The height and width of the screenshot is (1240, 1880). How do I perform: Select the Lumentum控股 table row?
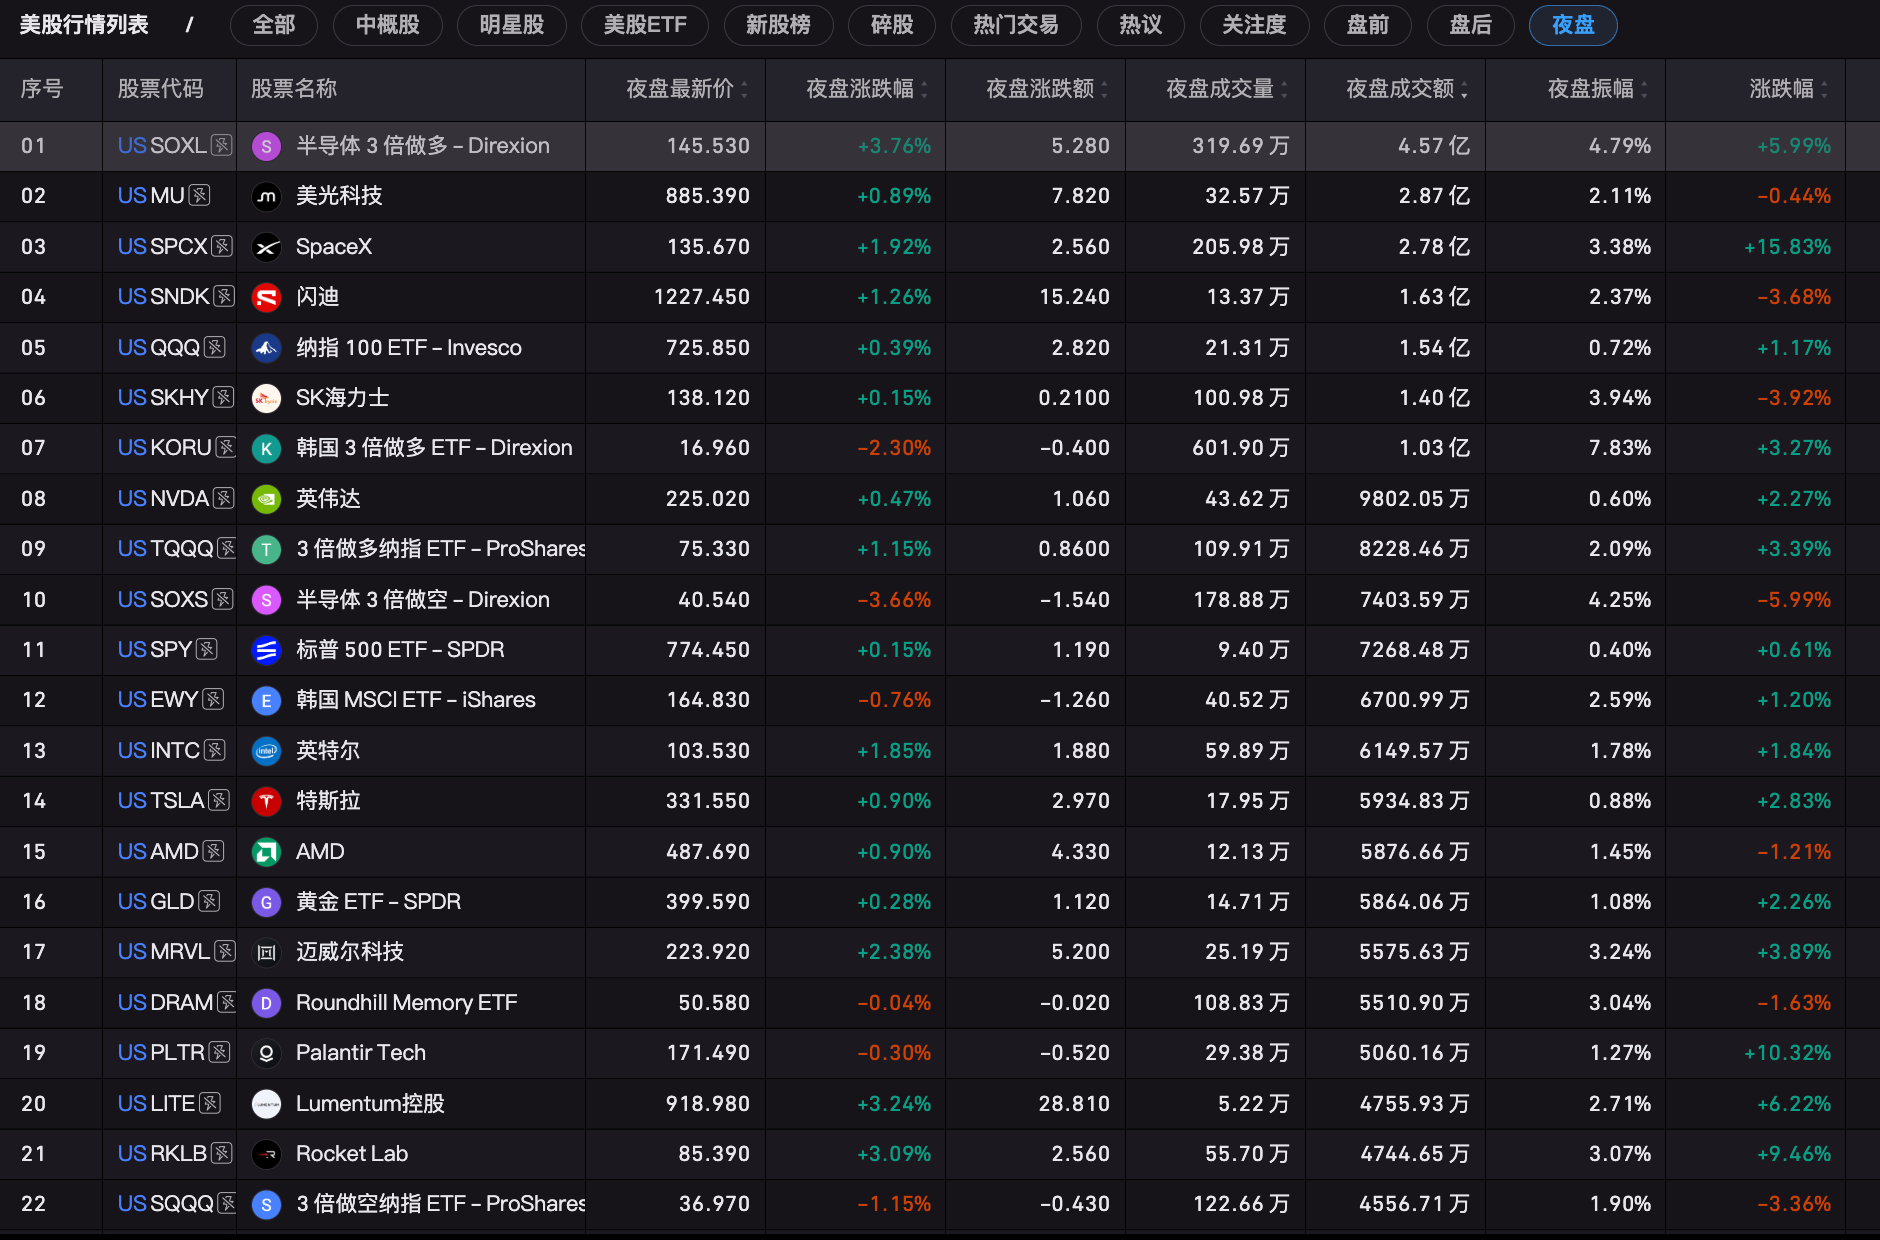(940, 1104)
